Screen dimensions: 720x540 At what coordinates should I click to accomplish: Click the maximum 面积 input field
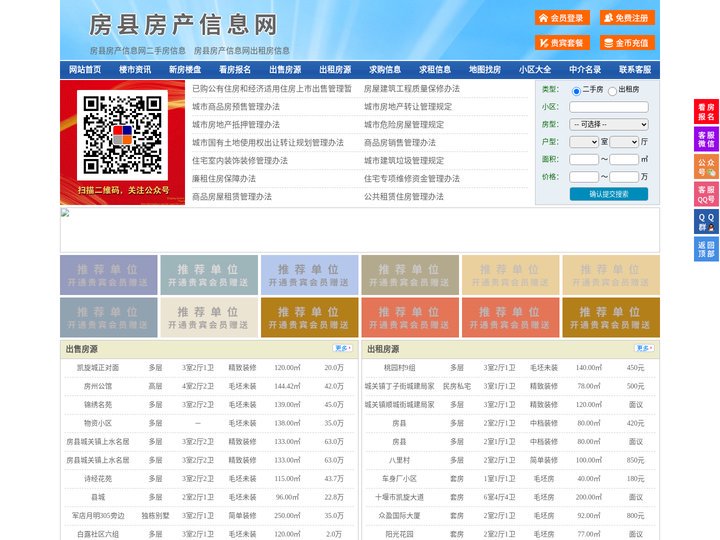(x=624, y=159)
